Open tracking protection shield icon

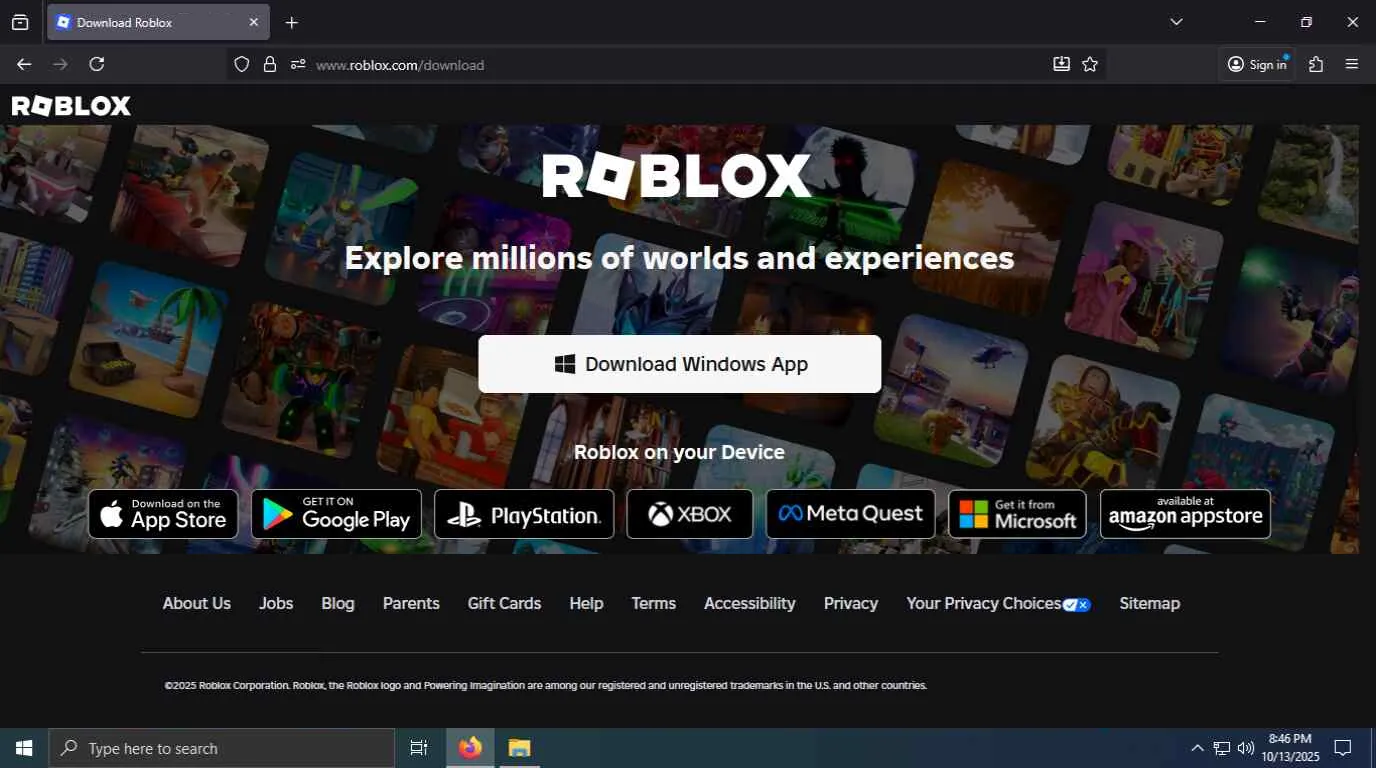(x=241, y=64)
